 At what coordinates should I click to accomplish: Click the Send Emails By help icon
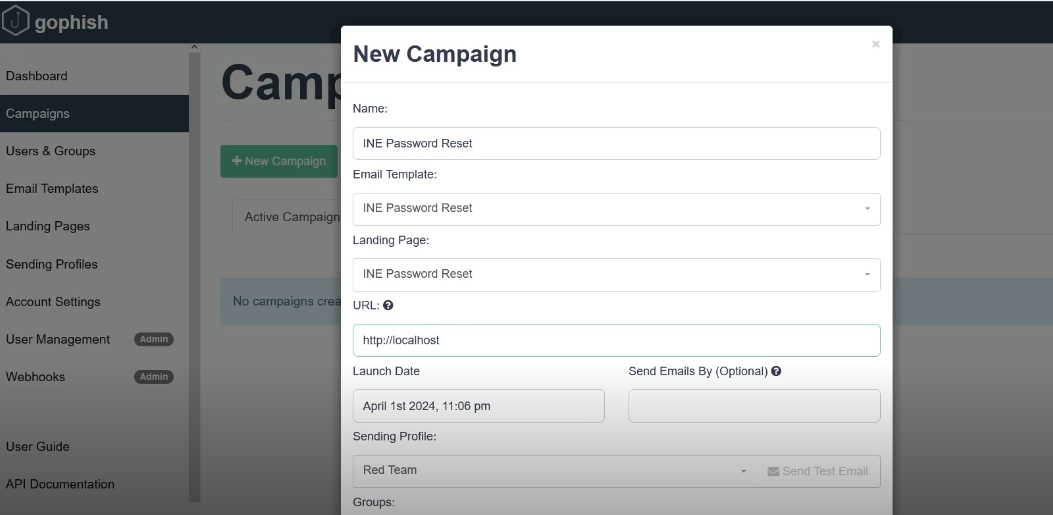coord(776,371)
